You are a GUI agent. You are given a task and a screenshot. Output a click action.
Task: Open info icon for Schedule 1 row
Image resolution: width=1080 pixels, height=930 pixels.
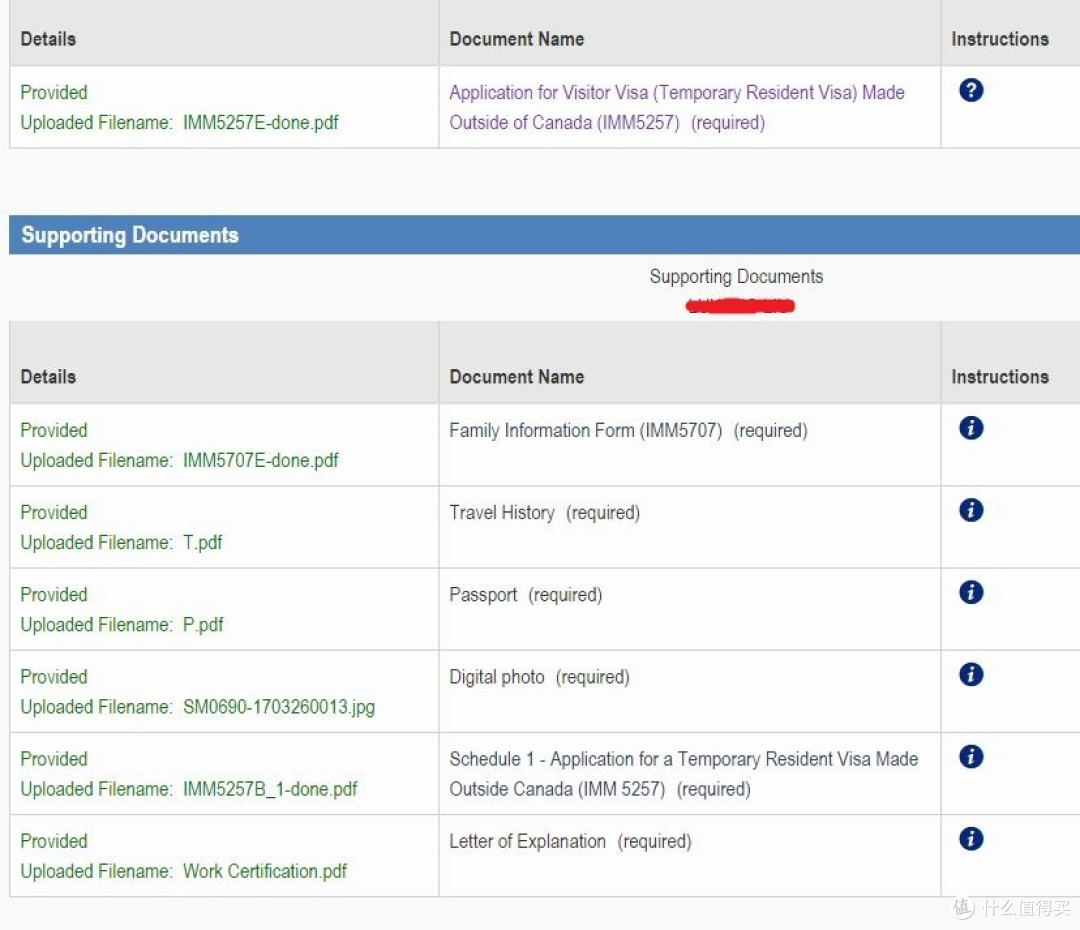click(x=970, y=756)
